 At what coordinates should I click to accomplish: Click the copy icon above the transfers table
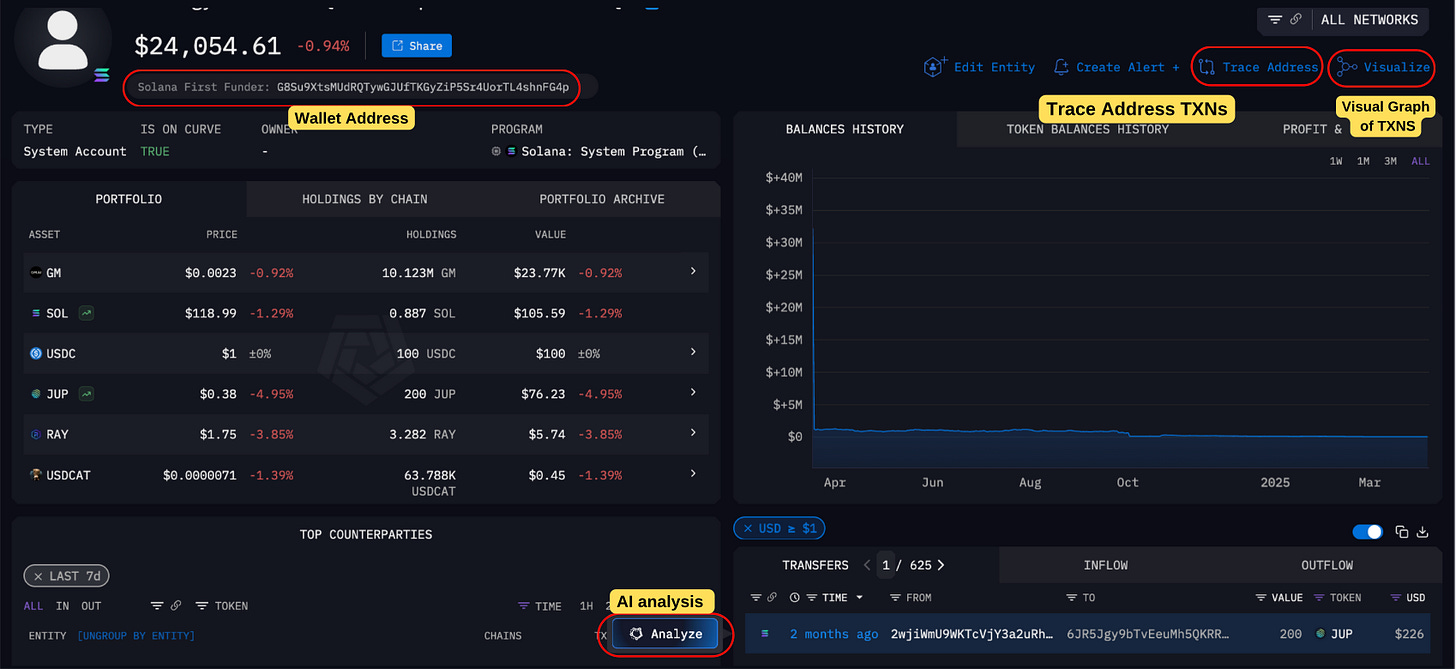click(x=1402, y=532)
